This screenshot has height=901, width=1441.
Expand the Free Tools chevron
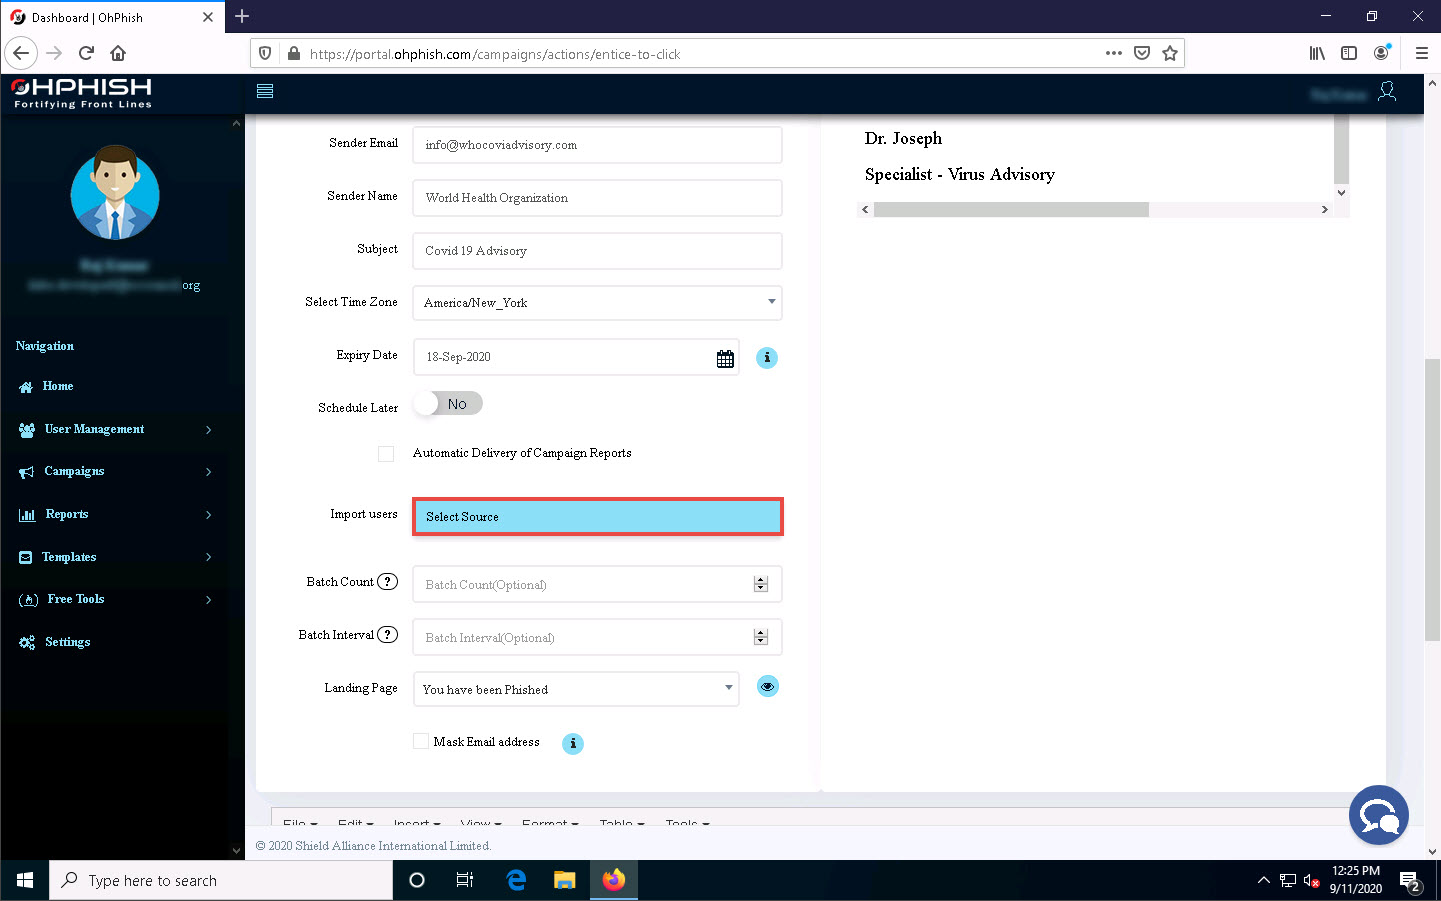pyautogui.click(x=209, y=600)
